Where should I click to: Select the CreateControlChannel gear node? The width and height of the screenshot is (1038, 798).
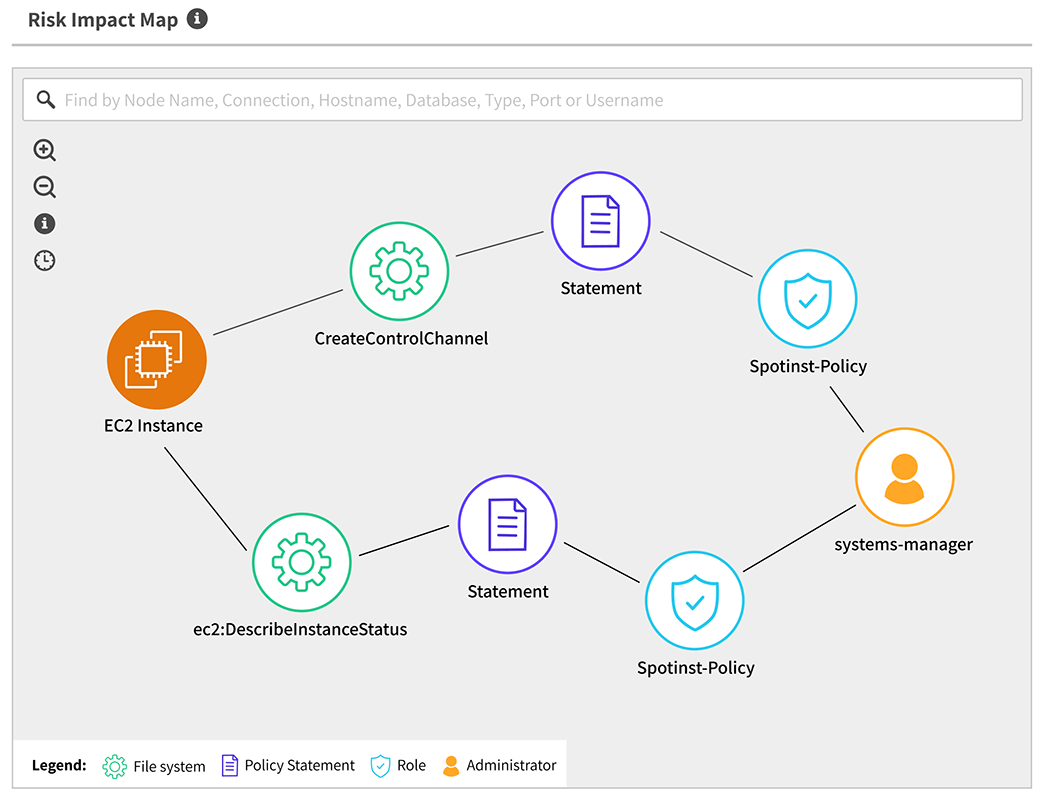tap(399, 270)
